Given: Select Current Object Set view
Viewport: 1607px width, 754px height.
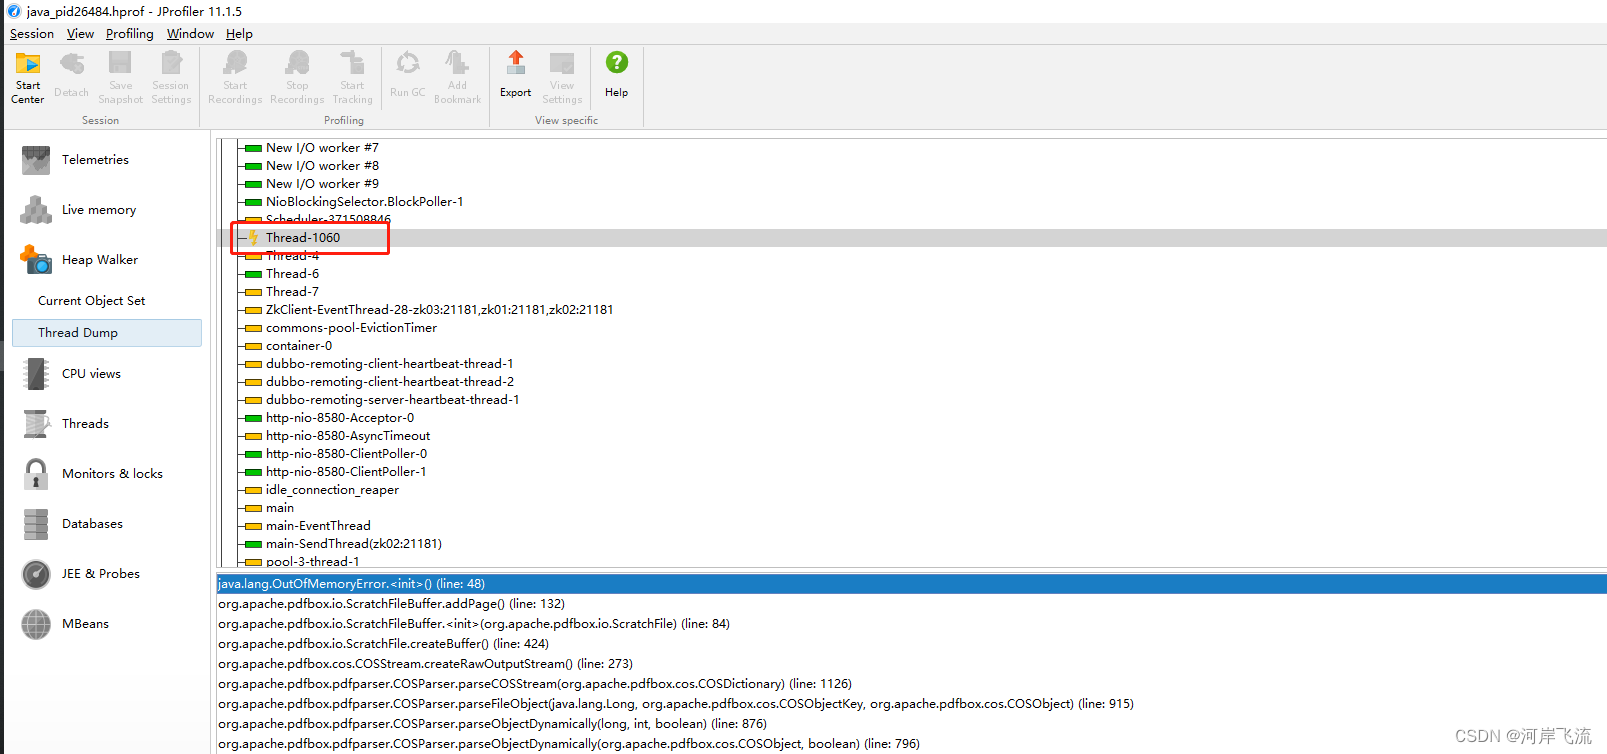Looking at the screenshot, I should 91,301.
